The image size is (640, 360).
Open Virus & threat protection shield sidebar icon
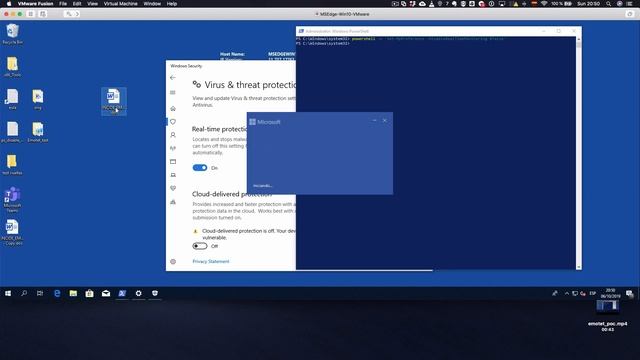pos(173,122)
